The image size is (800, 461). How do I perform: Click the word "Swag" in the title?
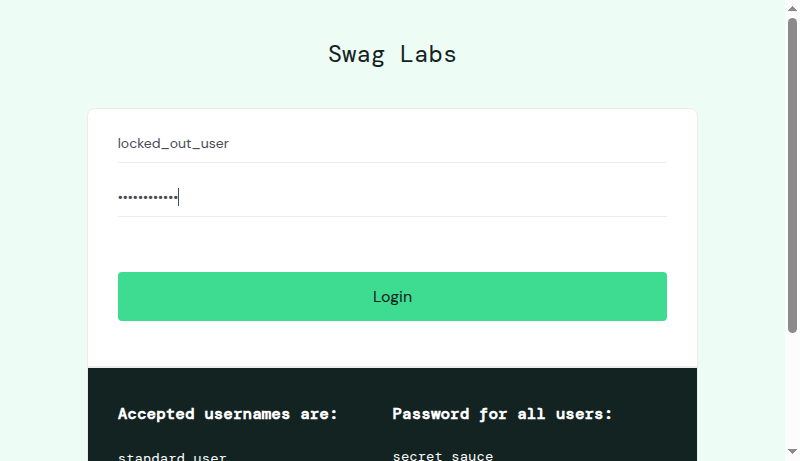[x=356, y=54]
